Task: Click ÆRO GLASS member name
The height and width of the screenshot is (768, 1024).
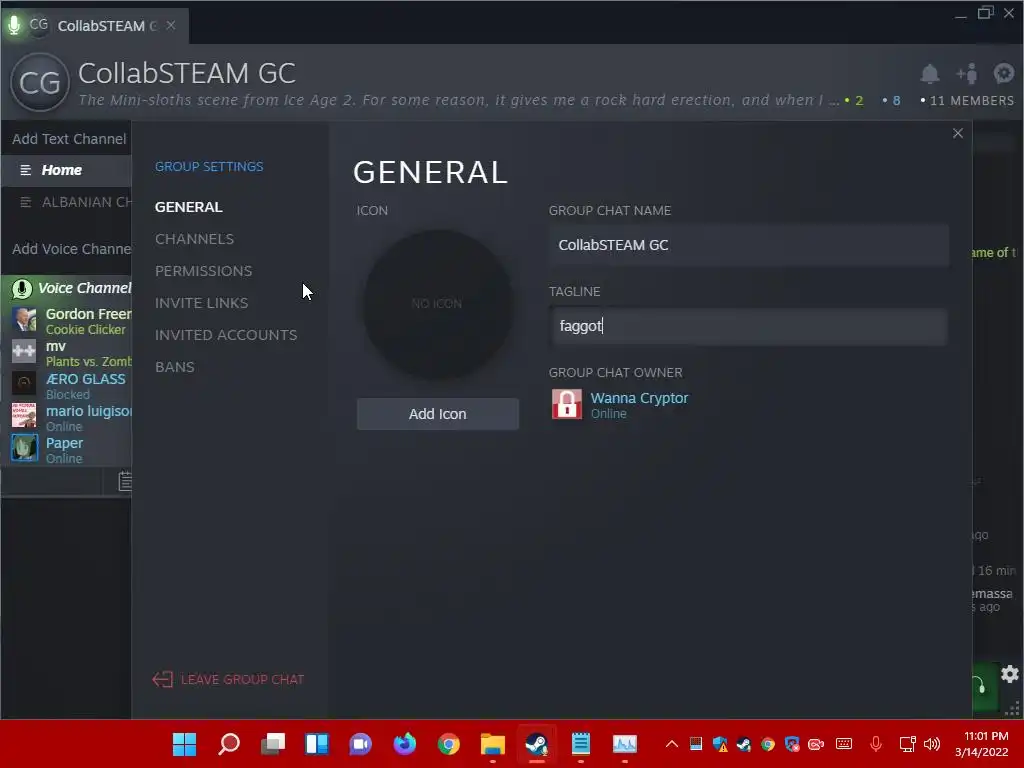Action: [86, 379]
